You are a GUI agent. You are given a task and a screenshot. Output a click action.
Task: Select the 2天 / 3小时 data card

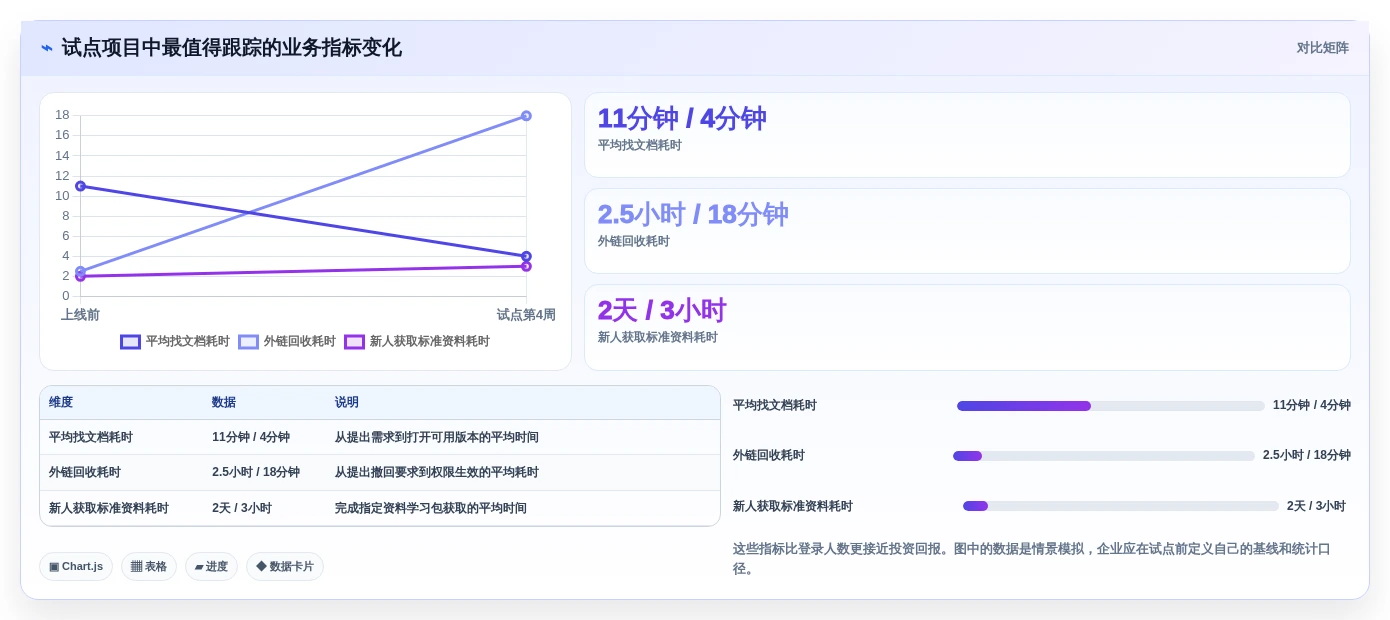[967, 327]
